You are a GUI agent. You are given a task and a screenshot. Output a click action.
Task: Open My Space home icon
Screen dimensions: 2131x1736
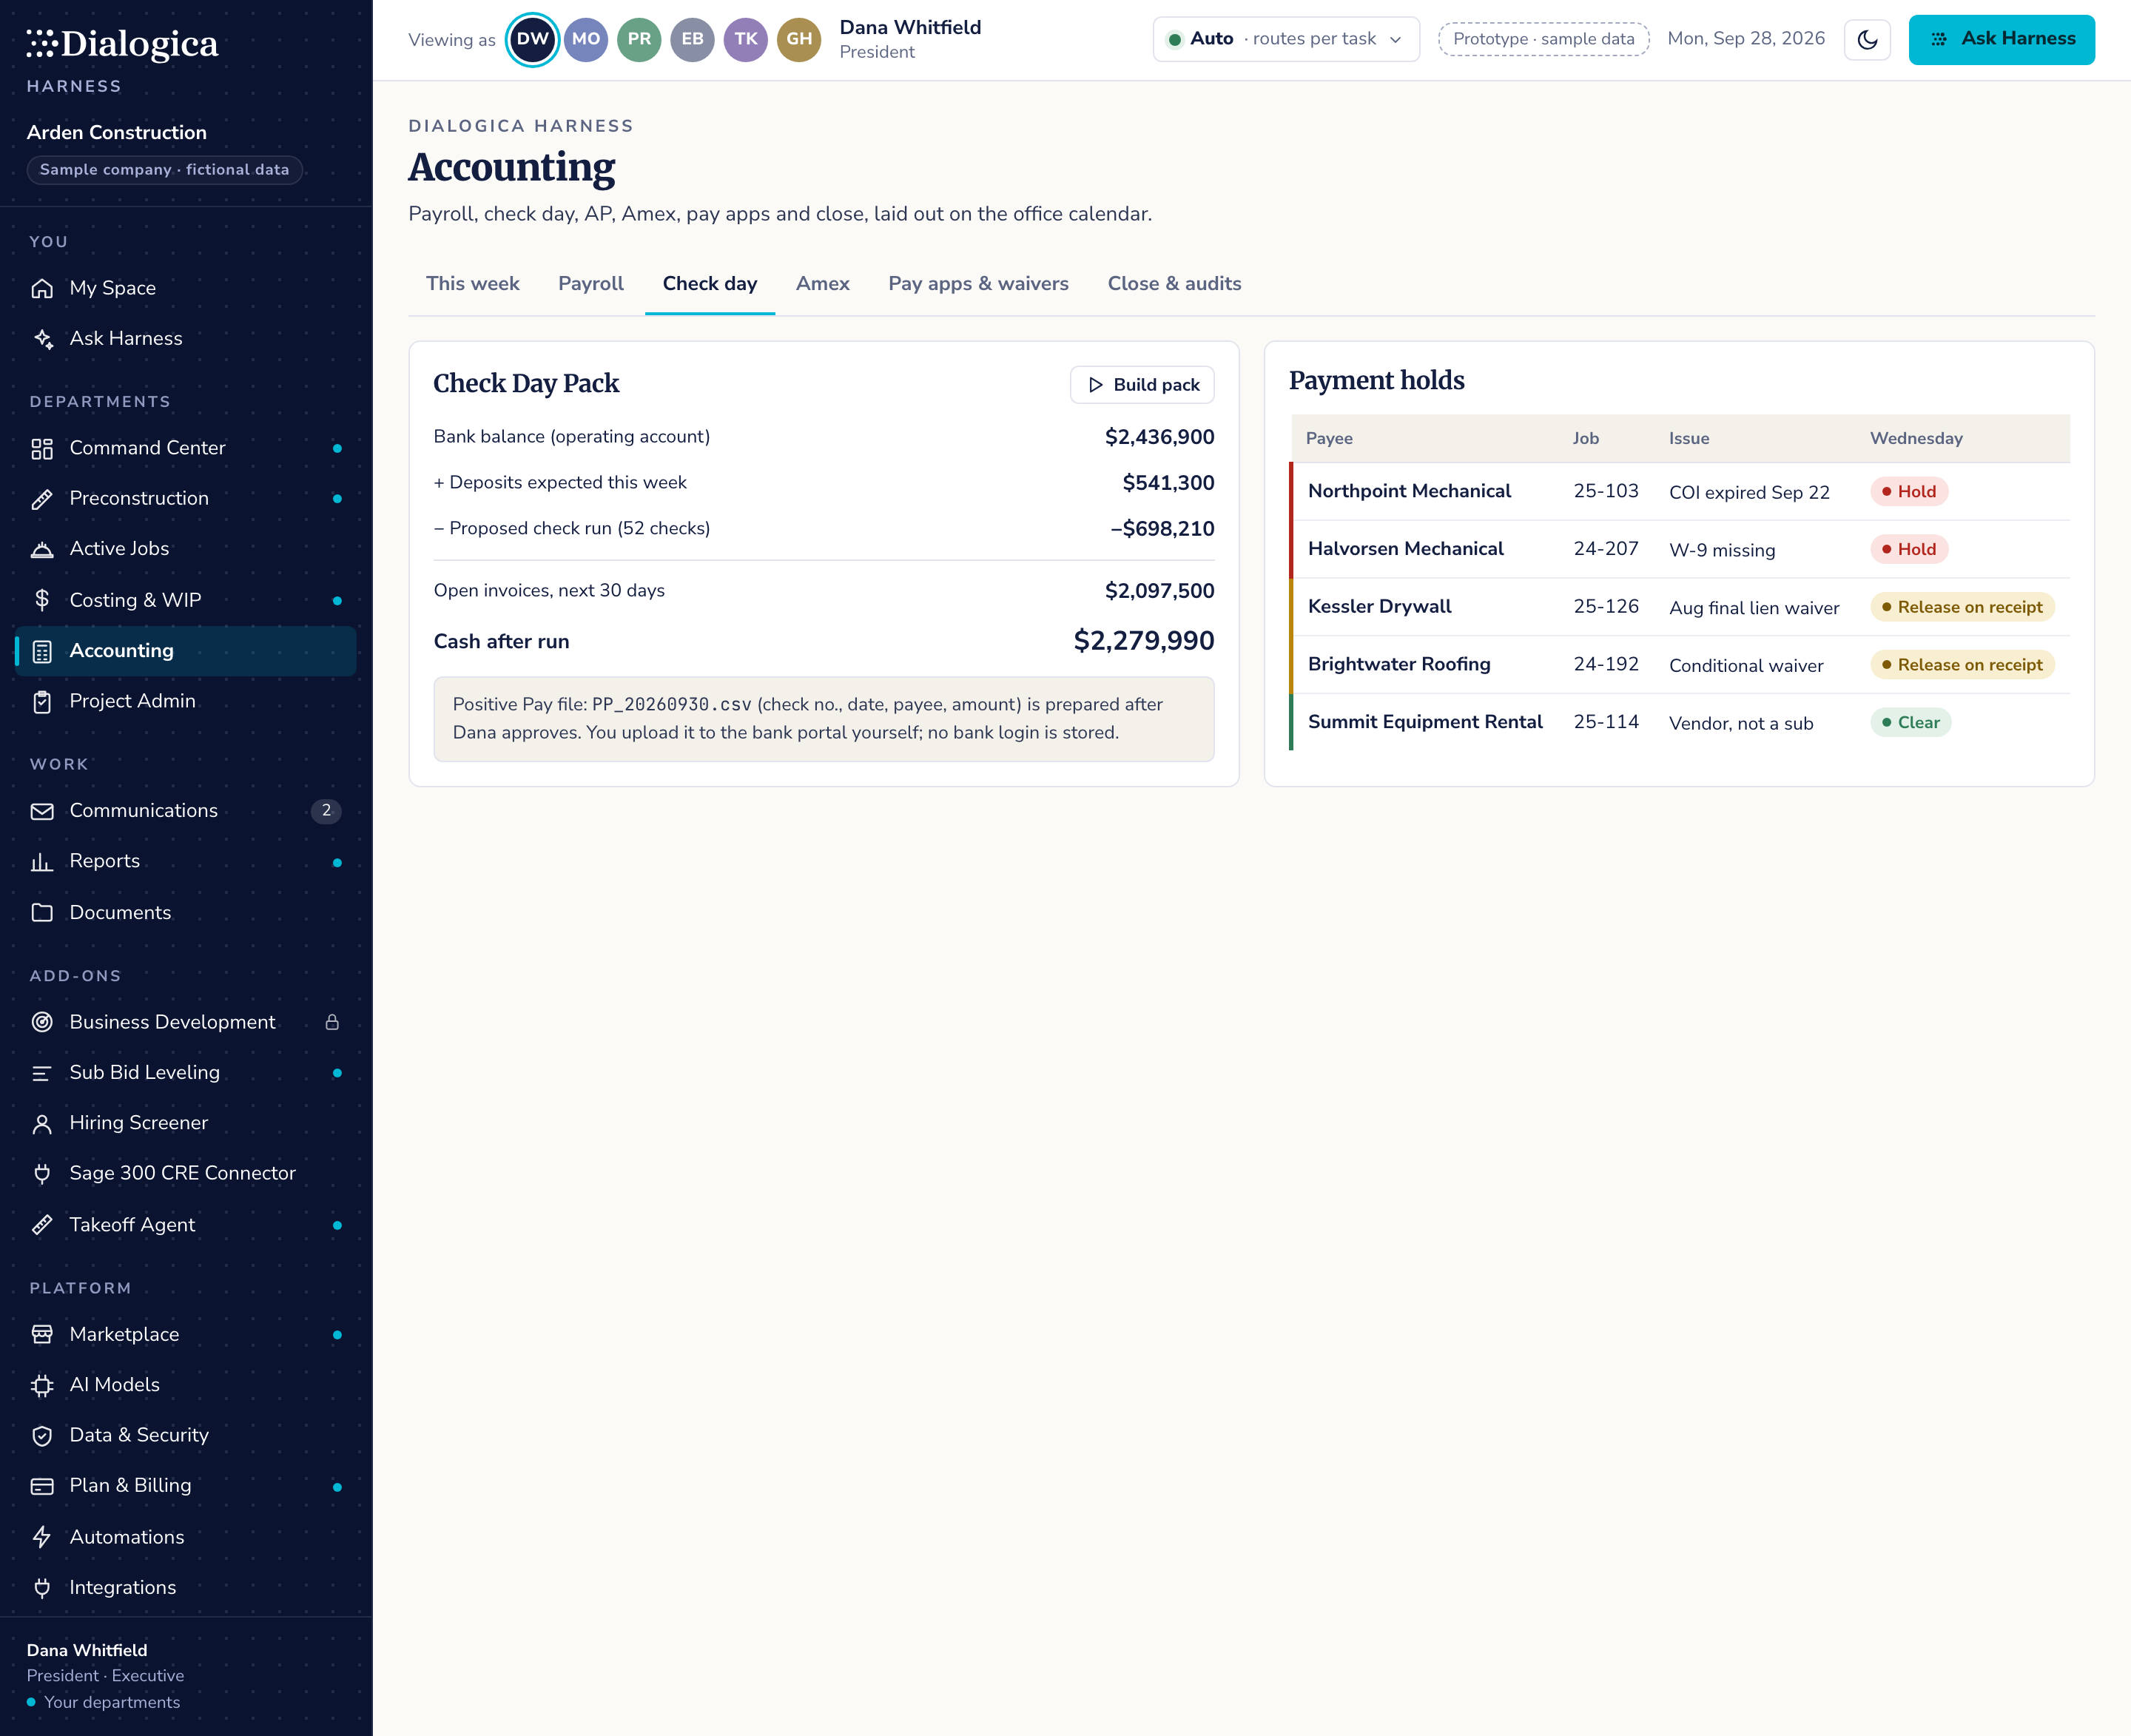(x=42, y=288)
